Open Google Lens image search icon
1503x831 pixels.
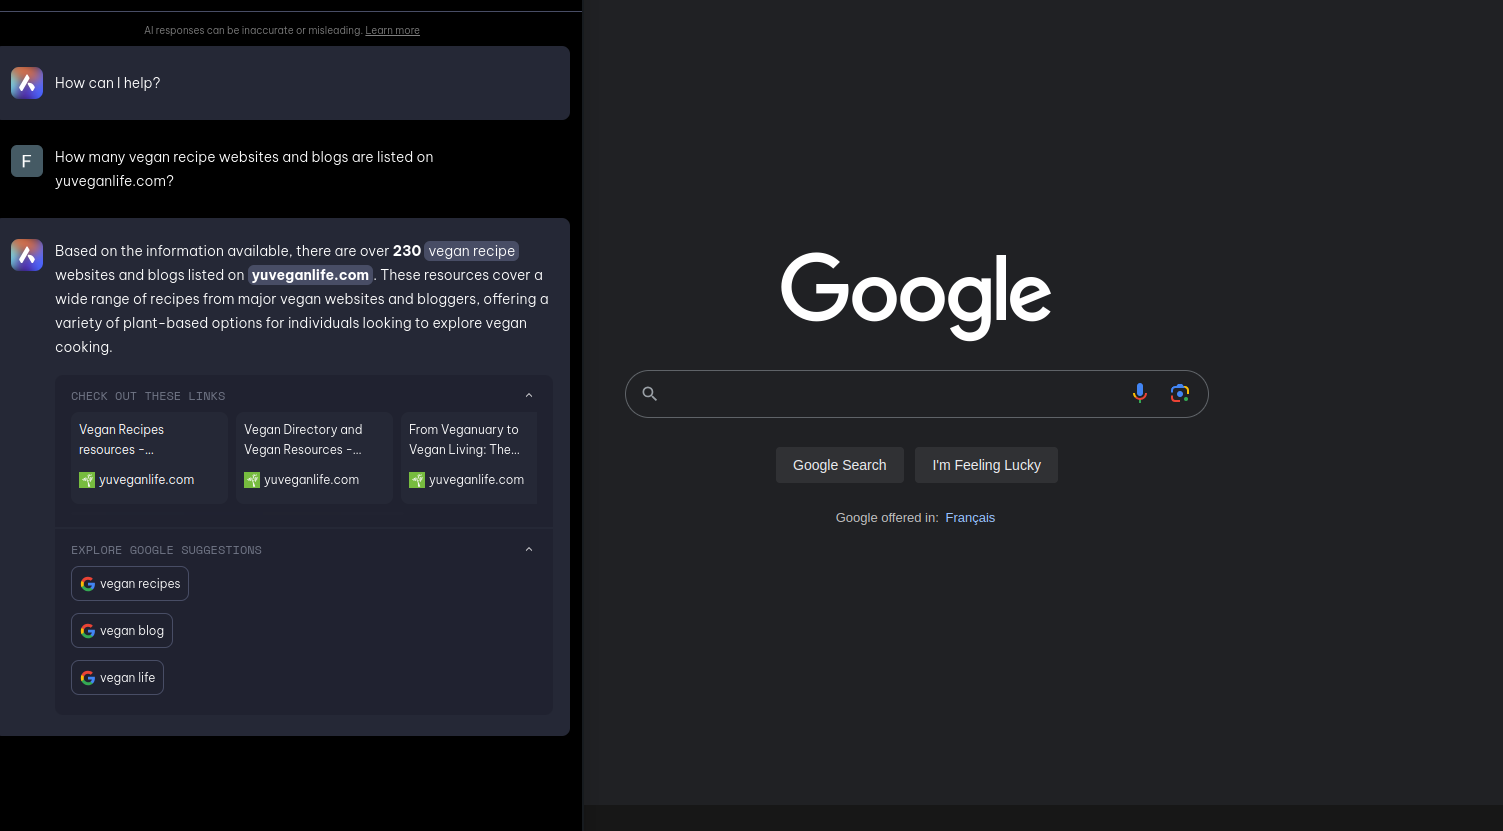[x=1180, y=393]
